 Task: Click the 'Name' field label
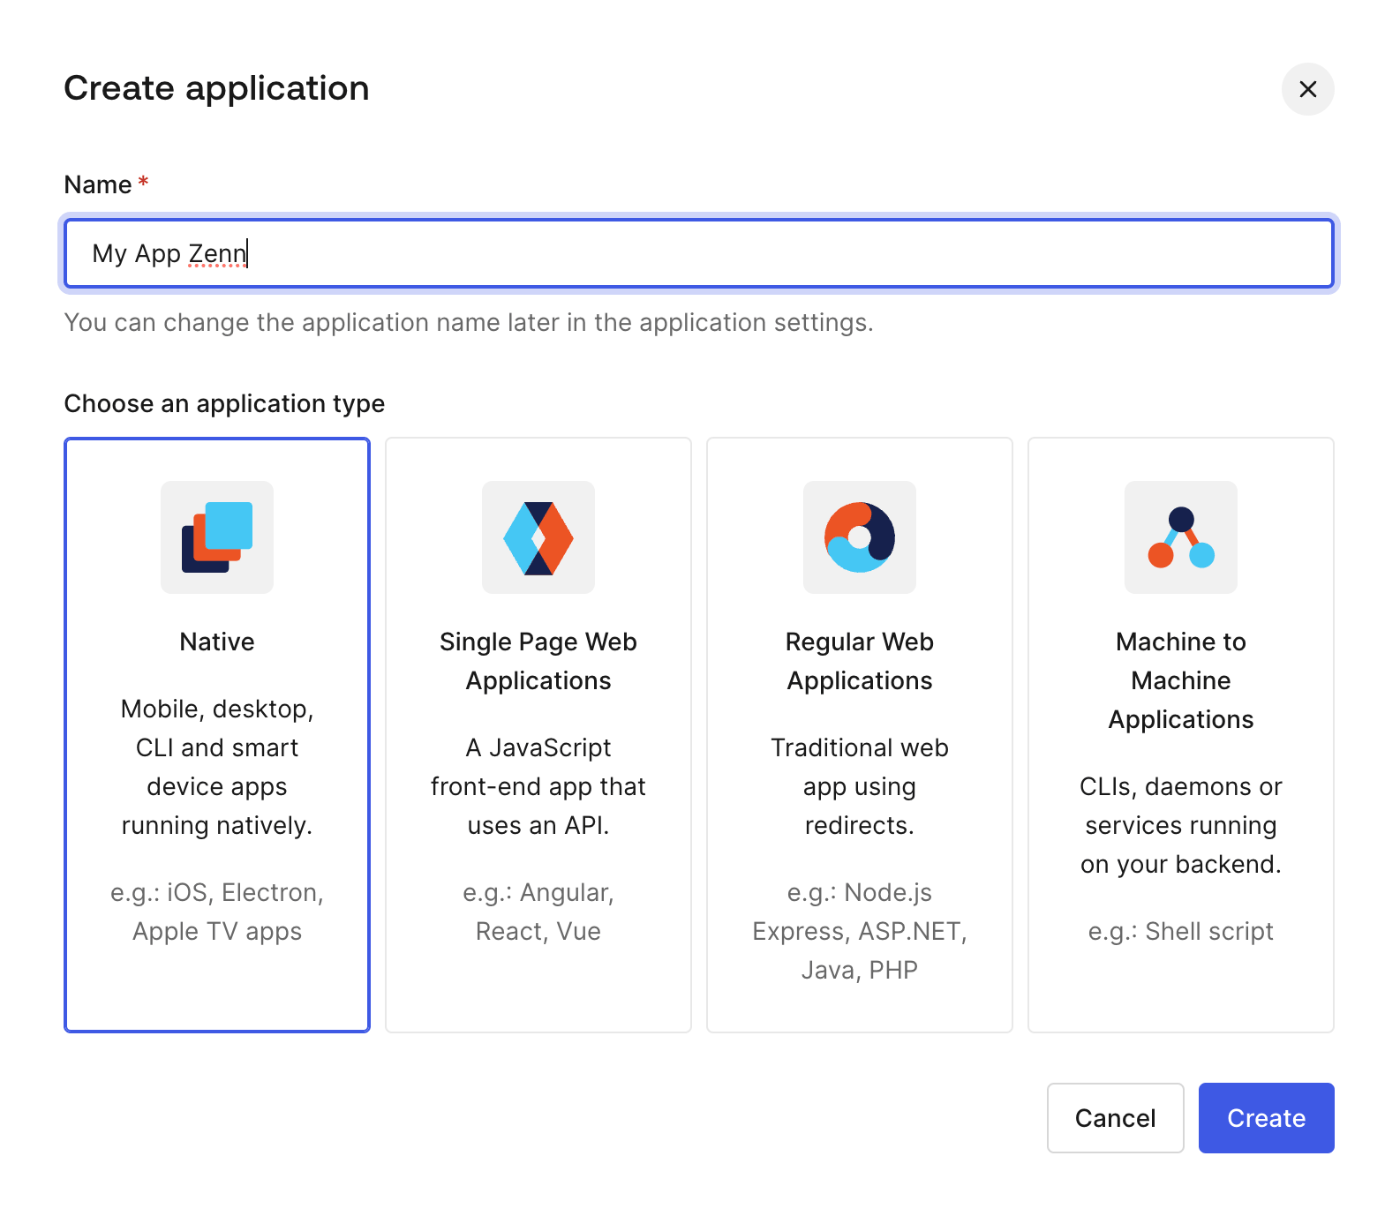click(98, 185)
